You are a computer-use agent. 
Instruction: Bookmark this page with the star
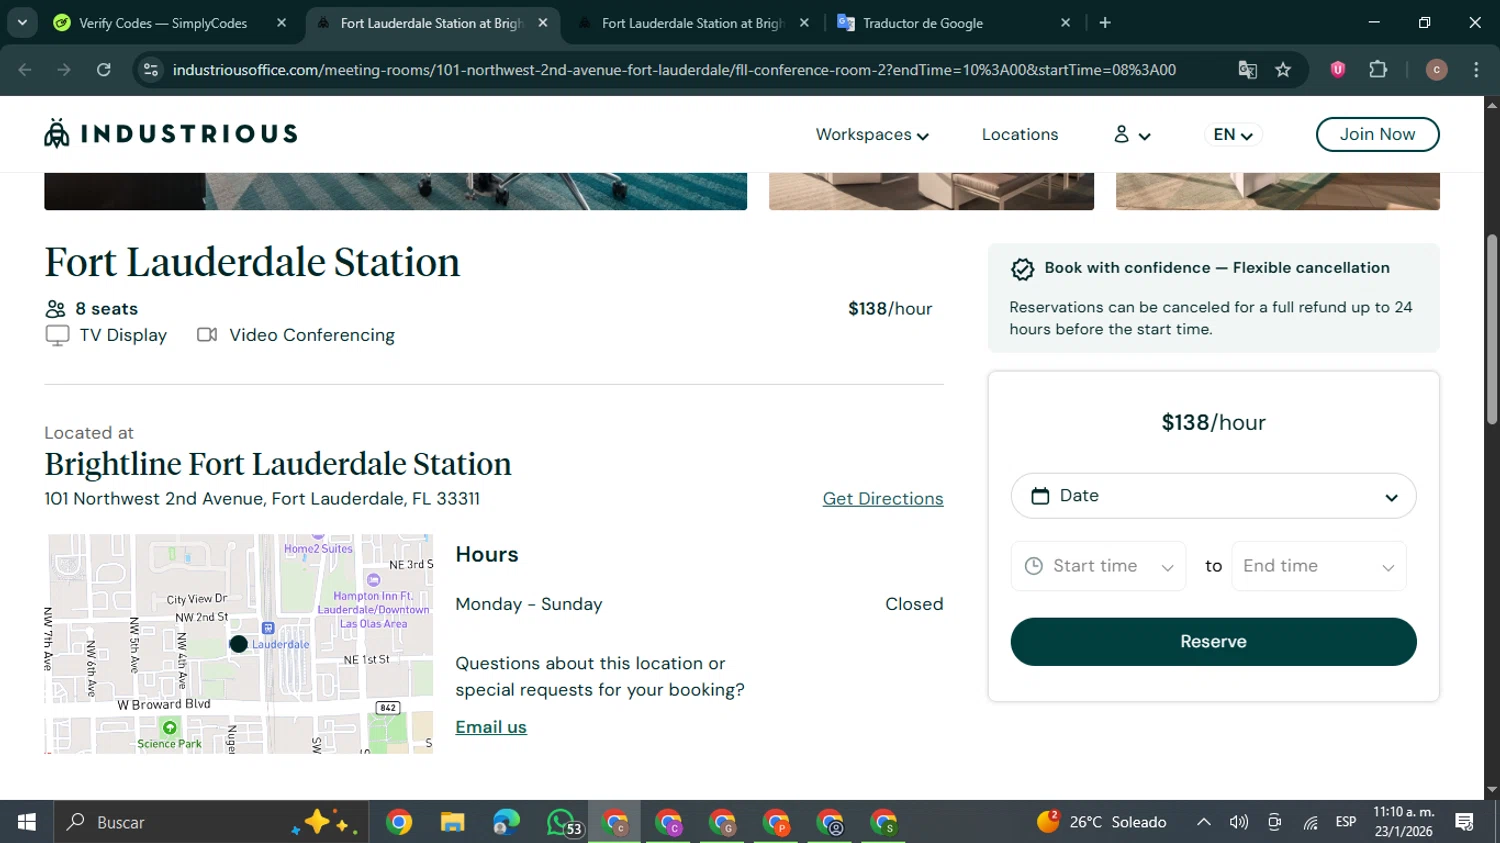coord(1283,70)
